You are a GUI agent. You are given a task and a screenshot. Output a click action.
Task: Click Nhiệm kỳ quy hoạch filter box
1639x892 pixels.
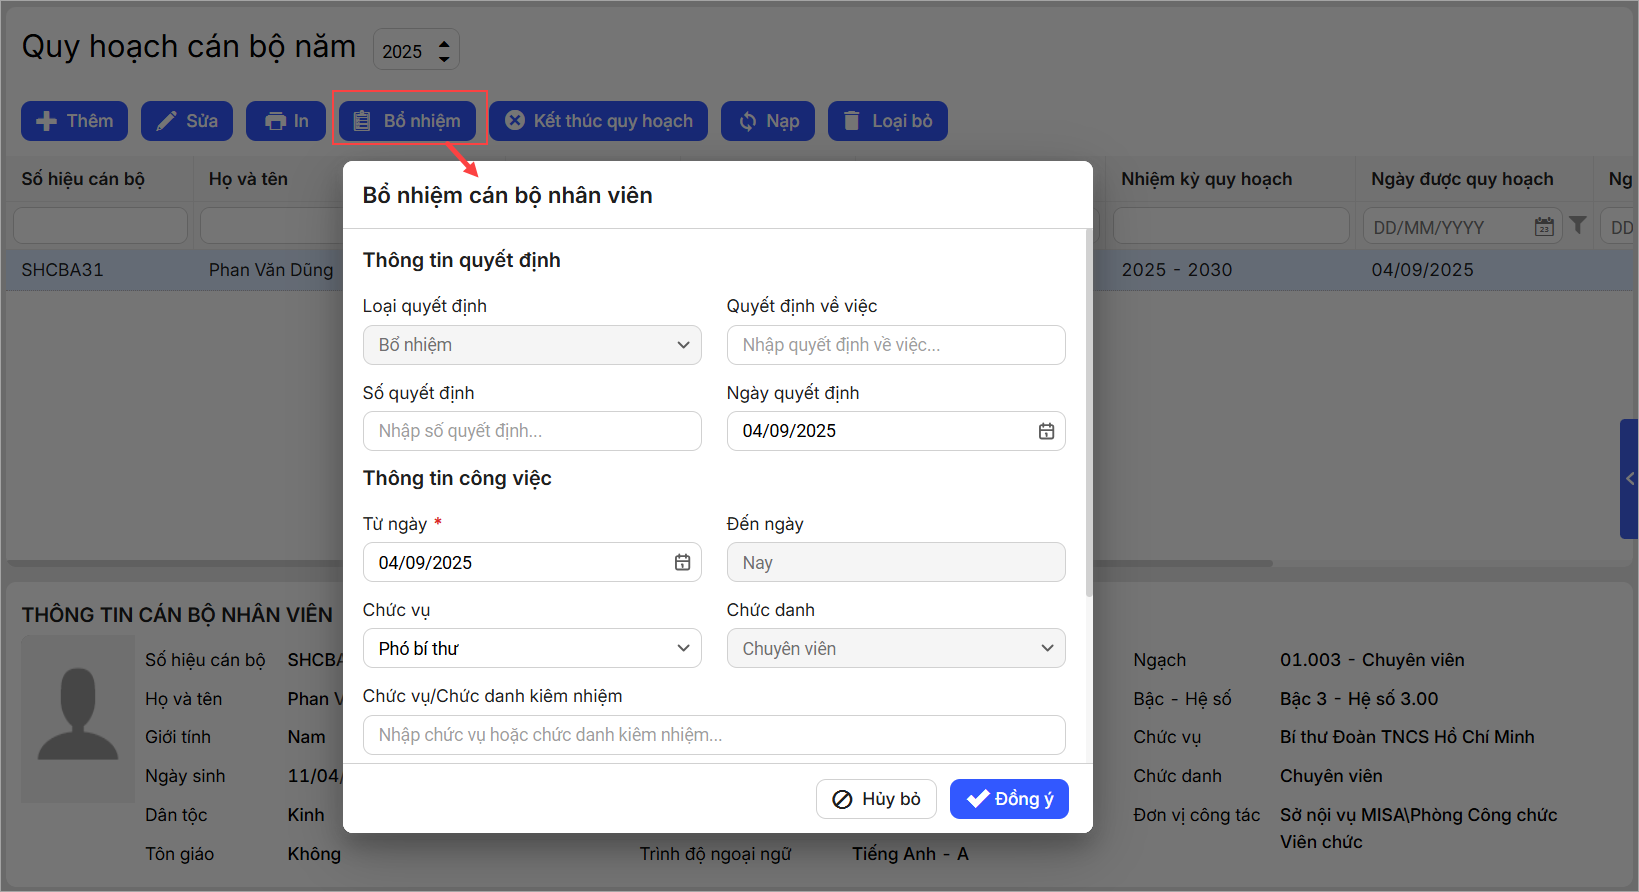(1231, 226)
